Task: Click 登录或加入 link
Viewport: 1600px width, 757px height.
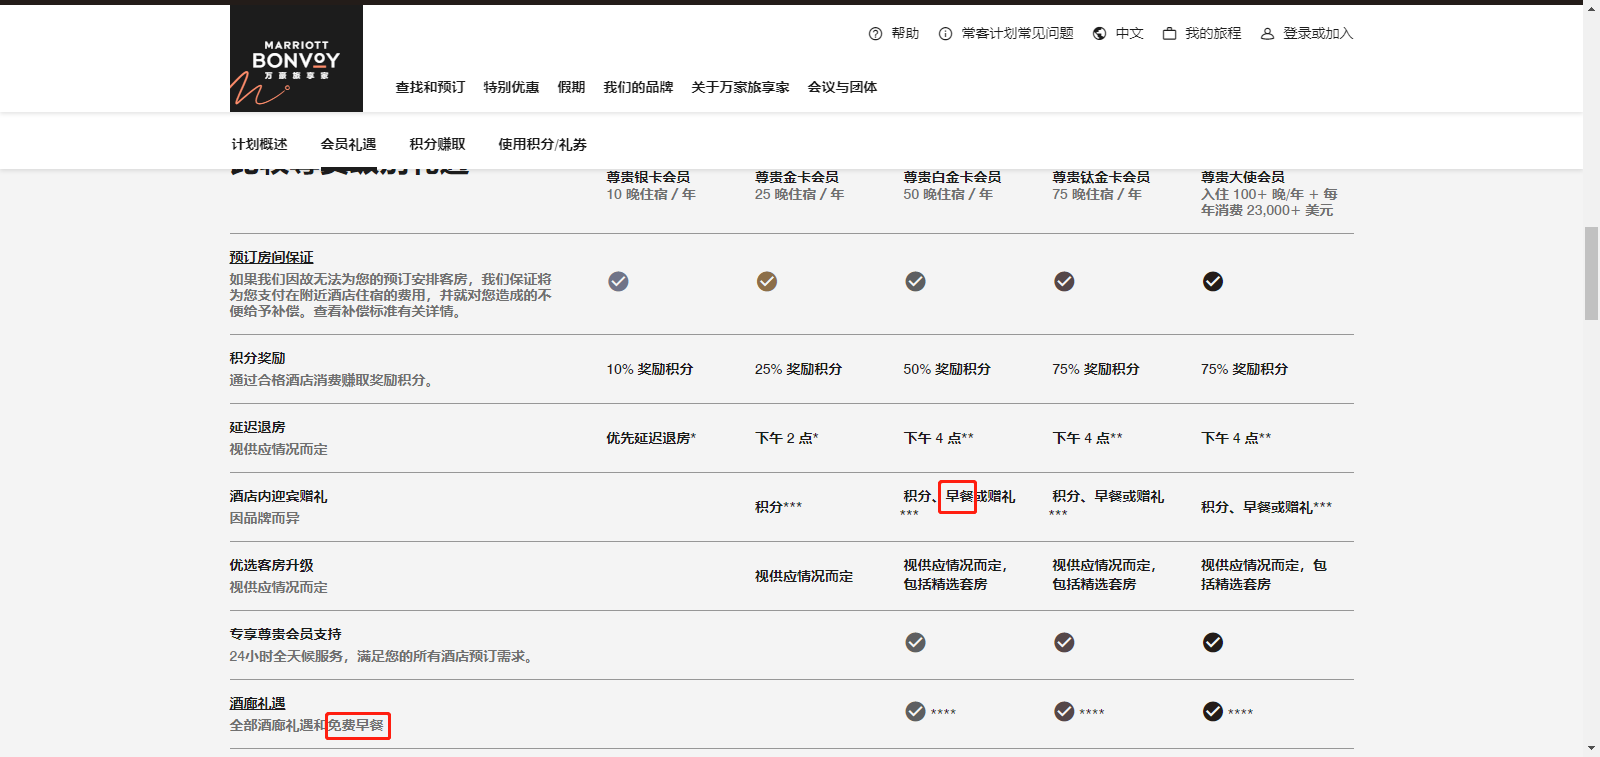Action: pyautogui.click(x=1318, y=34)
